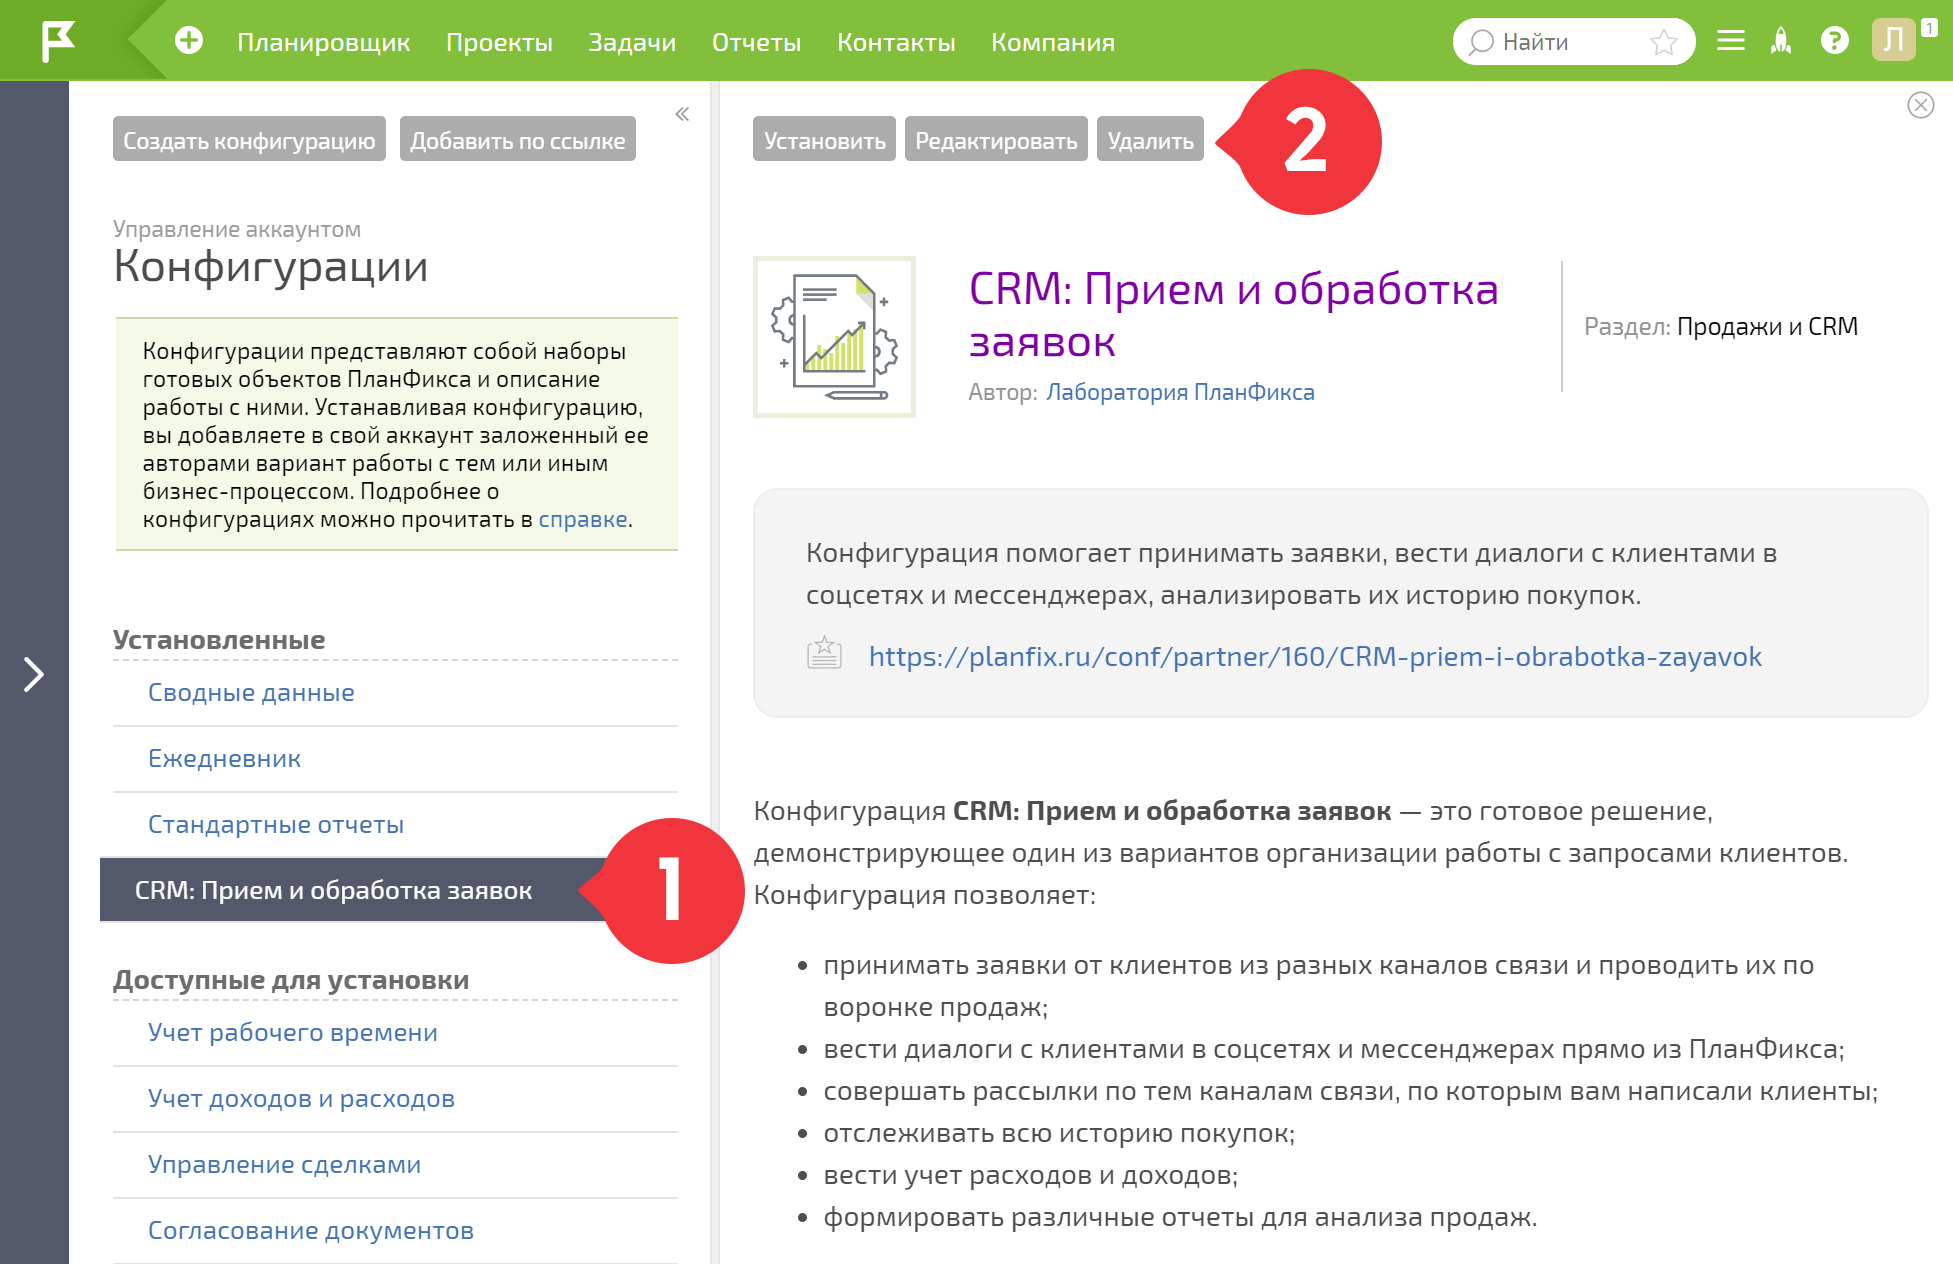Click the Установить button
This screenshot has height=1264, width=1953.
coord(824,140)
